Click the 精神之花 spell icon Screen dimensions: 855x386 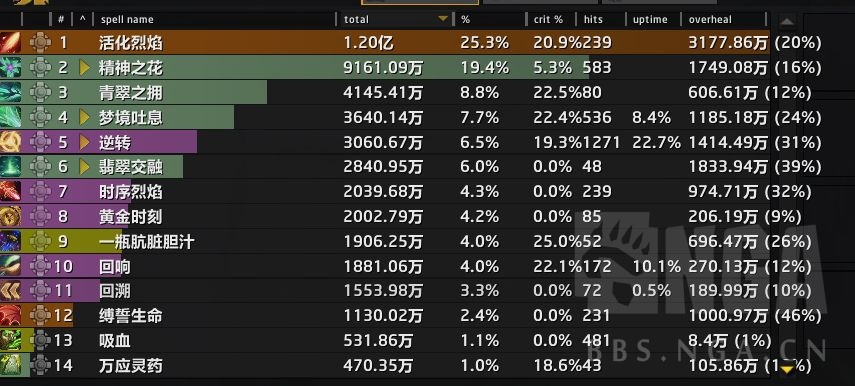coord(10,68)
